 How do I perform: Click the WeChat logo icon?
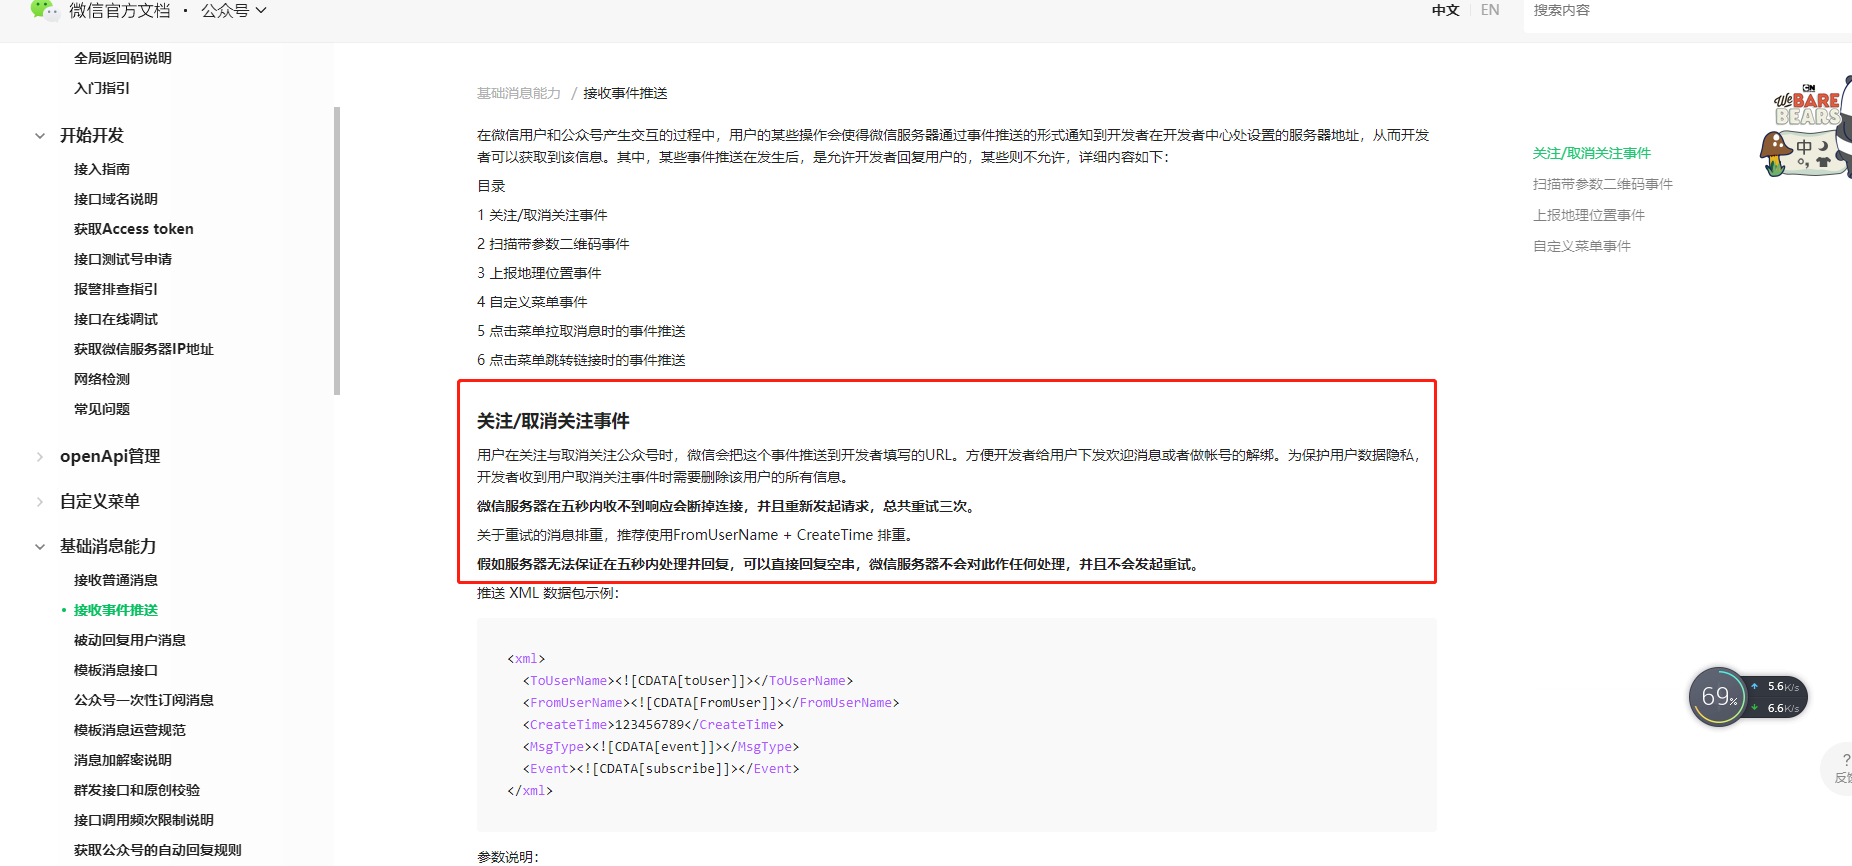(x=44, y=10)
